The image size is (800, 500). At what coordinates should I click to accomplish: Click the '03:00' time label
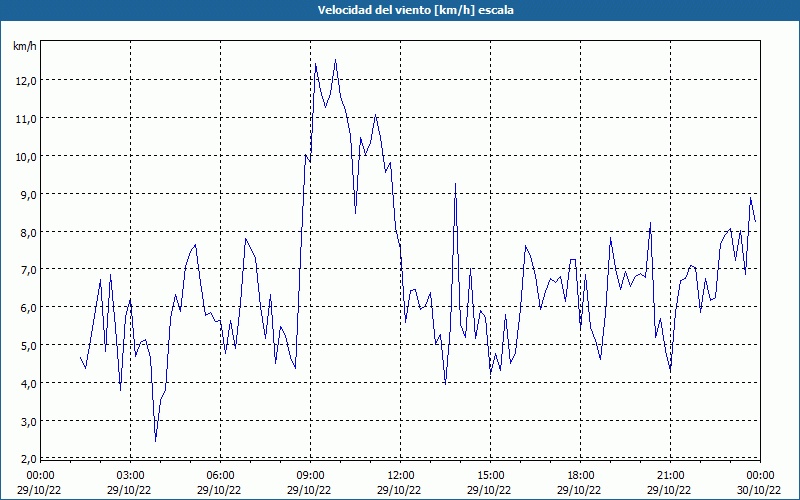coord(131,476)
